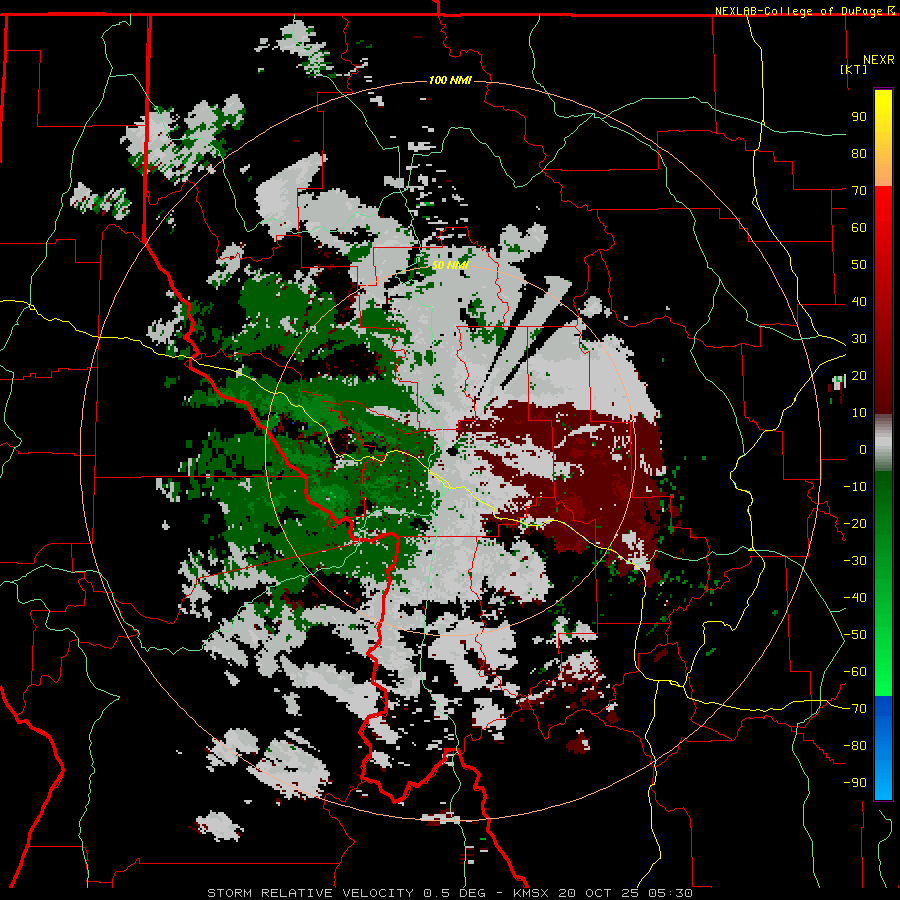Click the STORM RELATIVE VELOCITY product title
Image resolution: width=900 pixels, height=900 pixels.
pyautogui.click(x=310, y=893)
